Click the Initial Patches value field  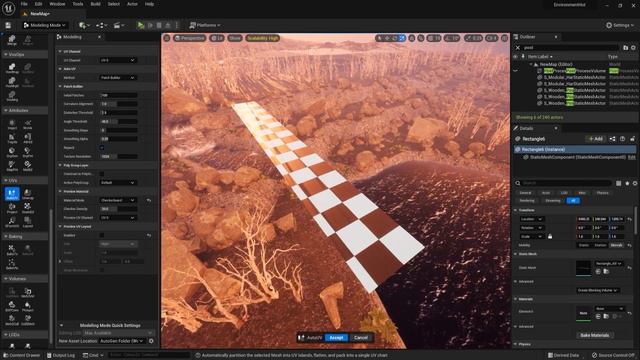point(118,95)
